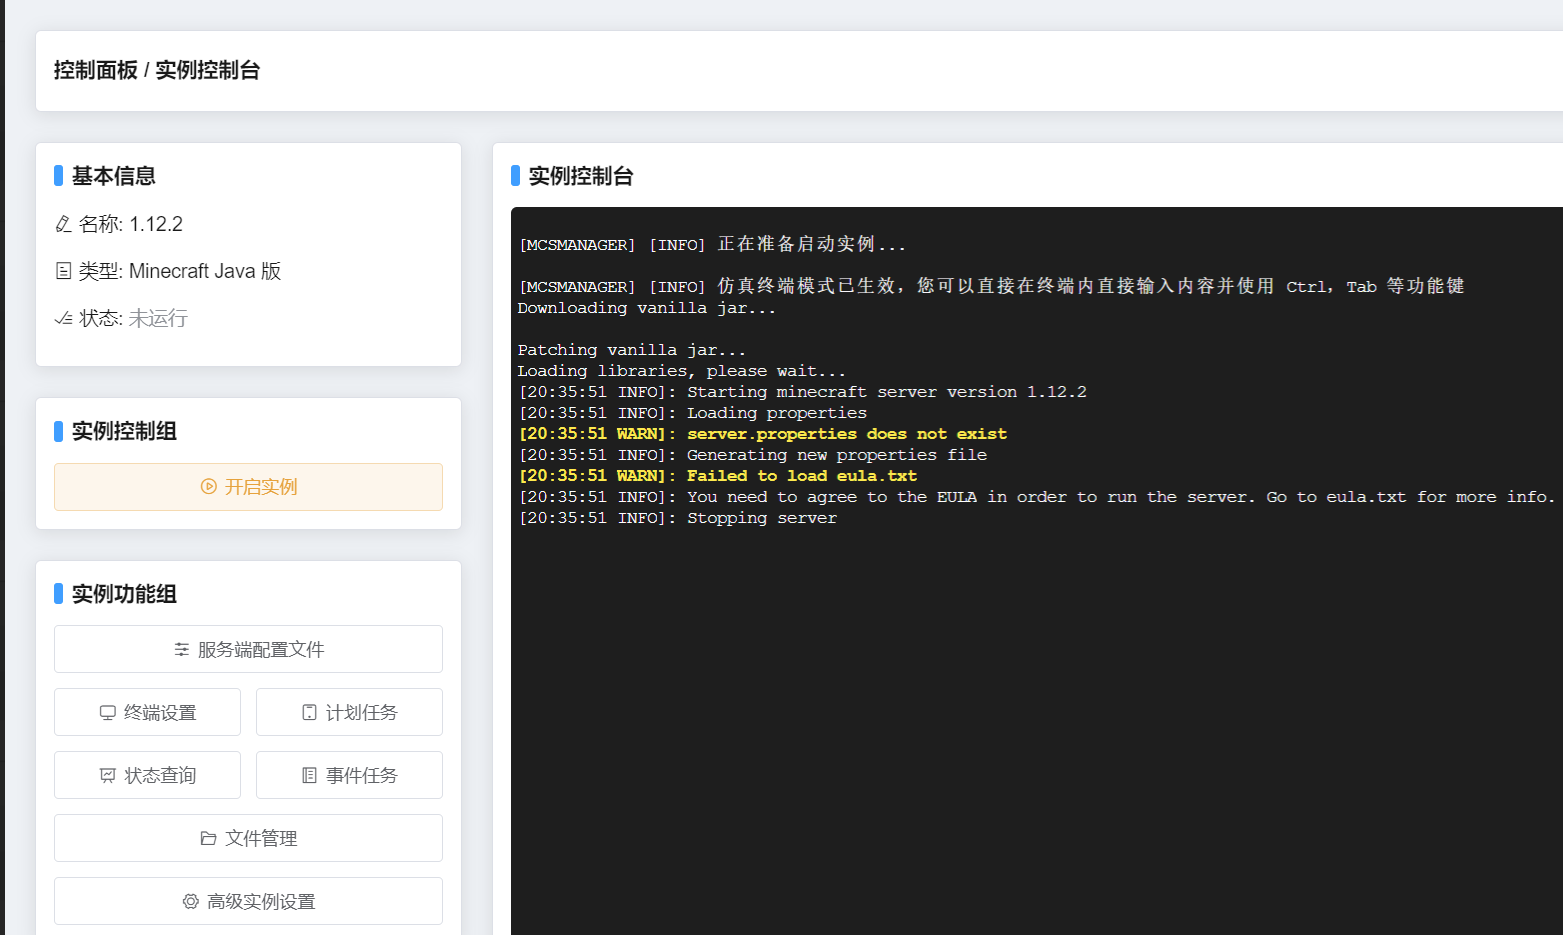Go to 控制面板 in the breadcrumb

point(95,70)
